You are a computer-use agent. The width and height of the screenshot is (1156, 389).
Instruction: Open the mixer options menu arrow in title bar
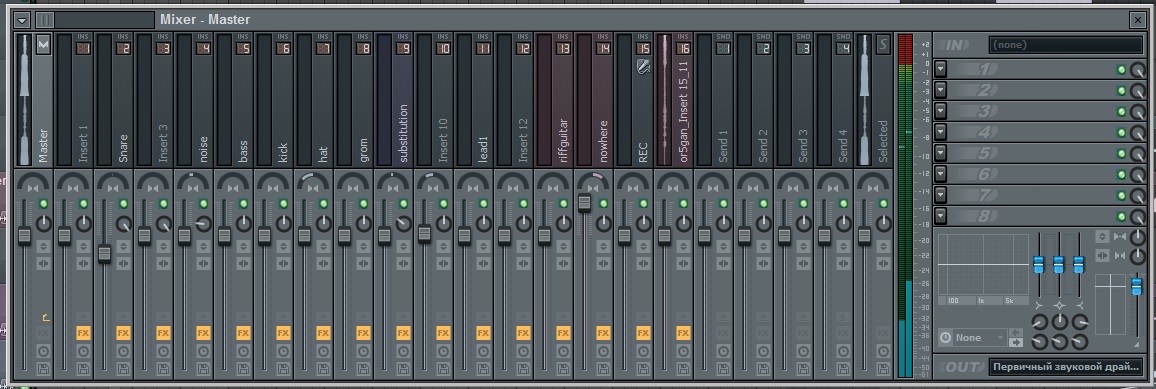(x=21, y=20)
